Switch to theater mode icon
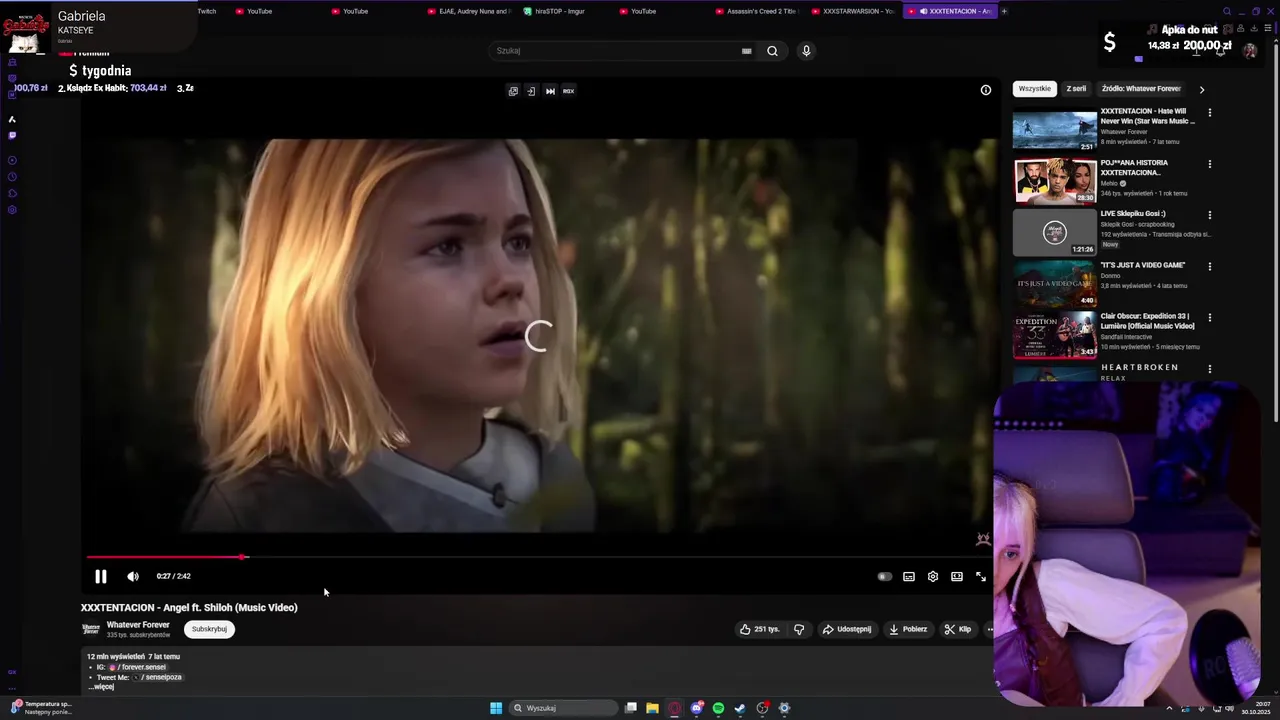This screenshot has width=1280, height=720. pos(957,576)
